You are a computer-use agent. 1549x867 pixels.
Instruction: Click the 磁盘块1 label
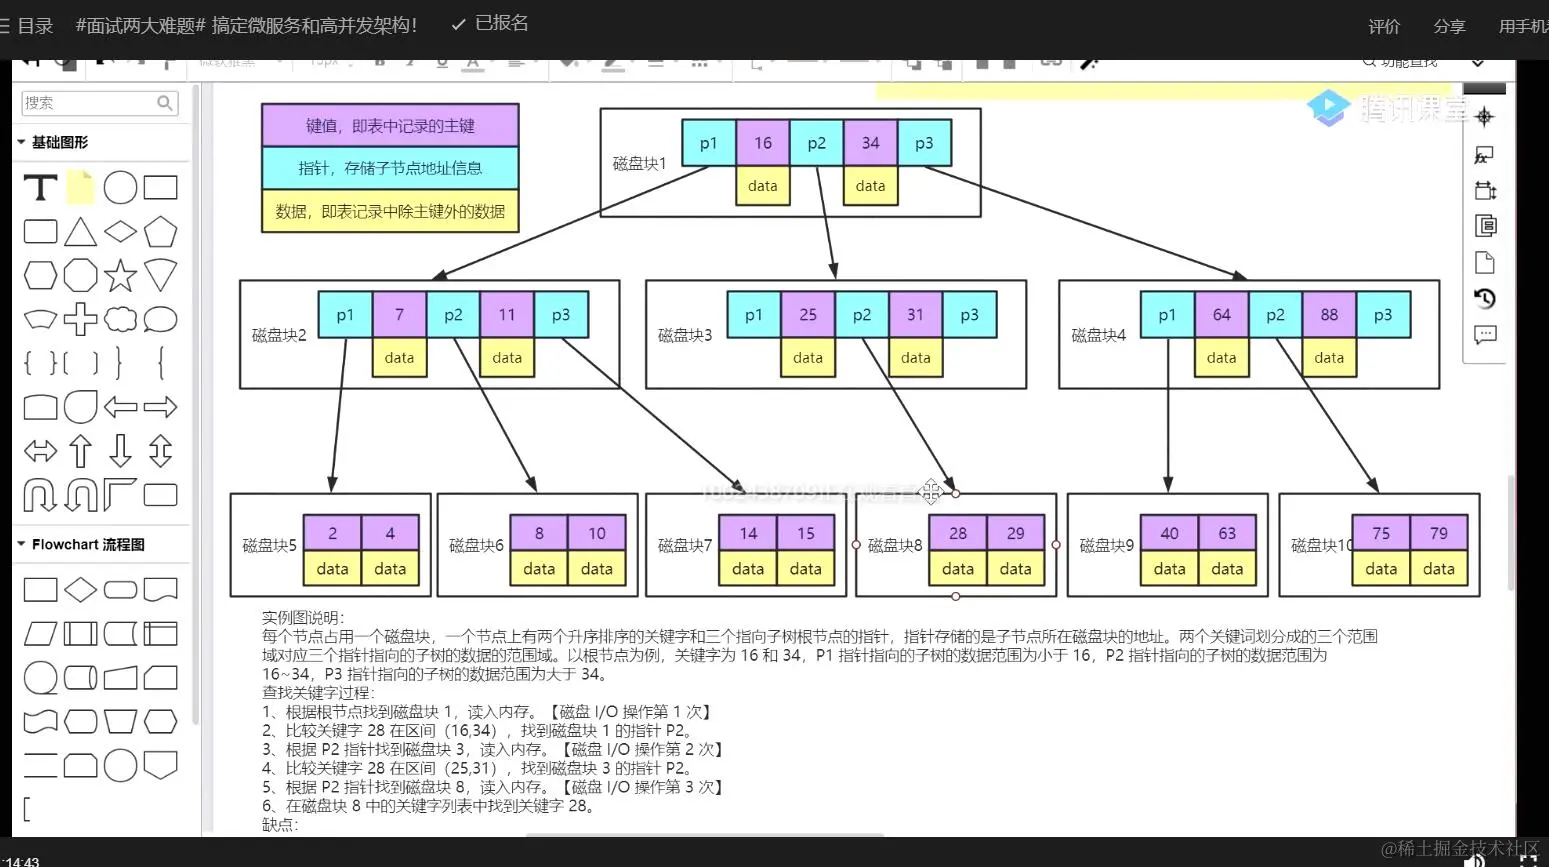click(639, 163)
